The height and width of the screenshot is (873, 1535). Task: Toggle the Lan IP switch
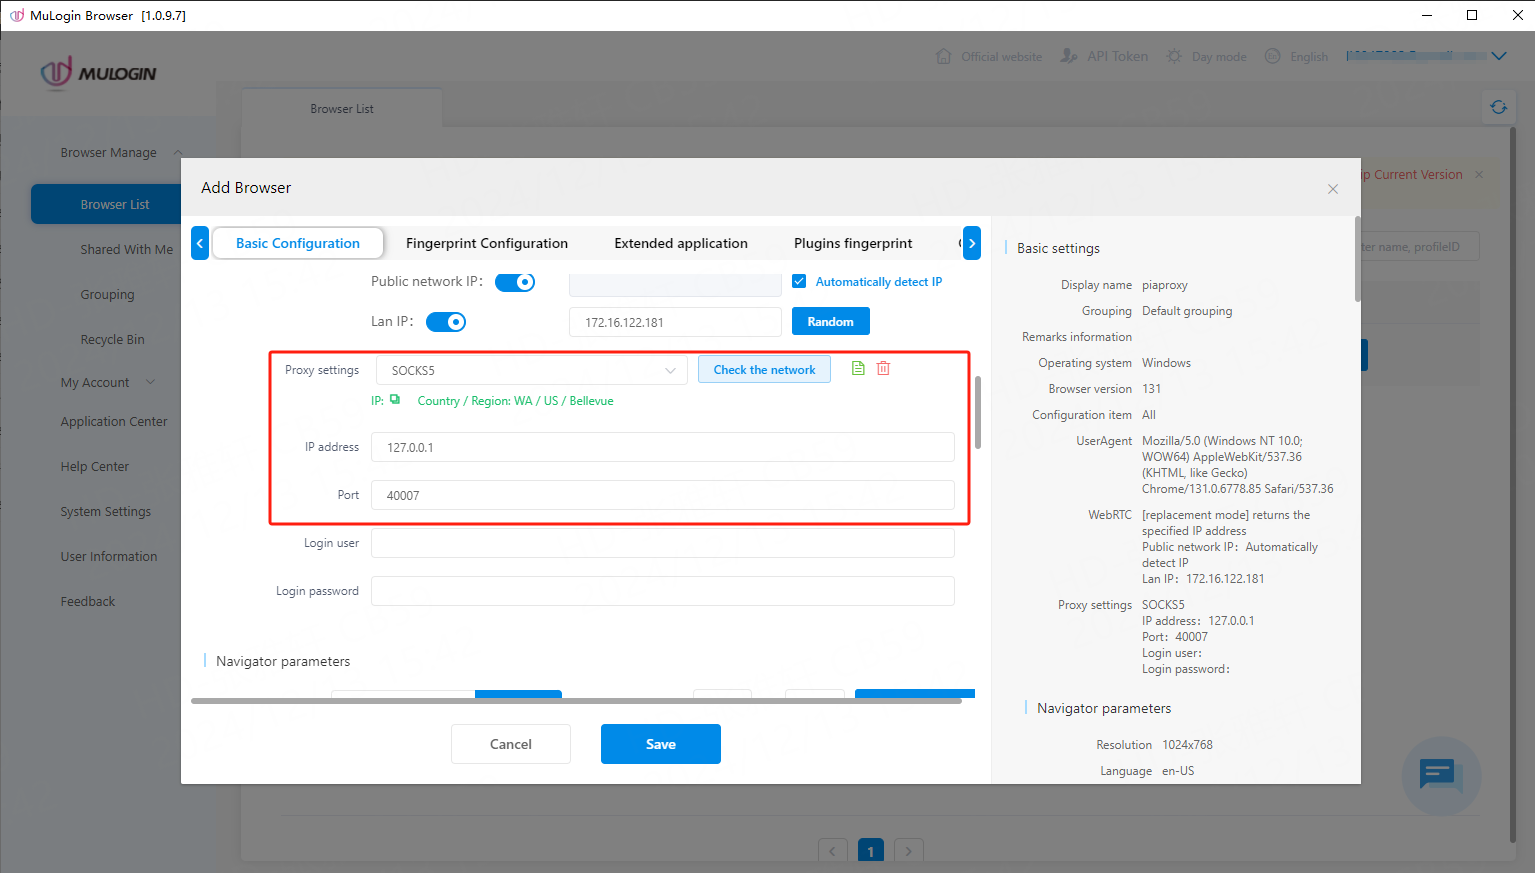(x=446, y=322)
